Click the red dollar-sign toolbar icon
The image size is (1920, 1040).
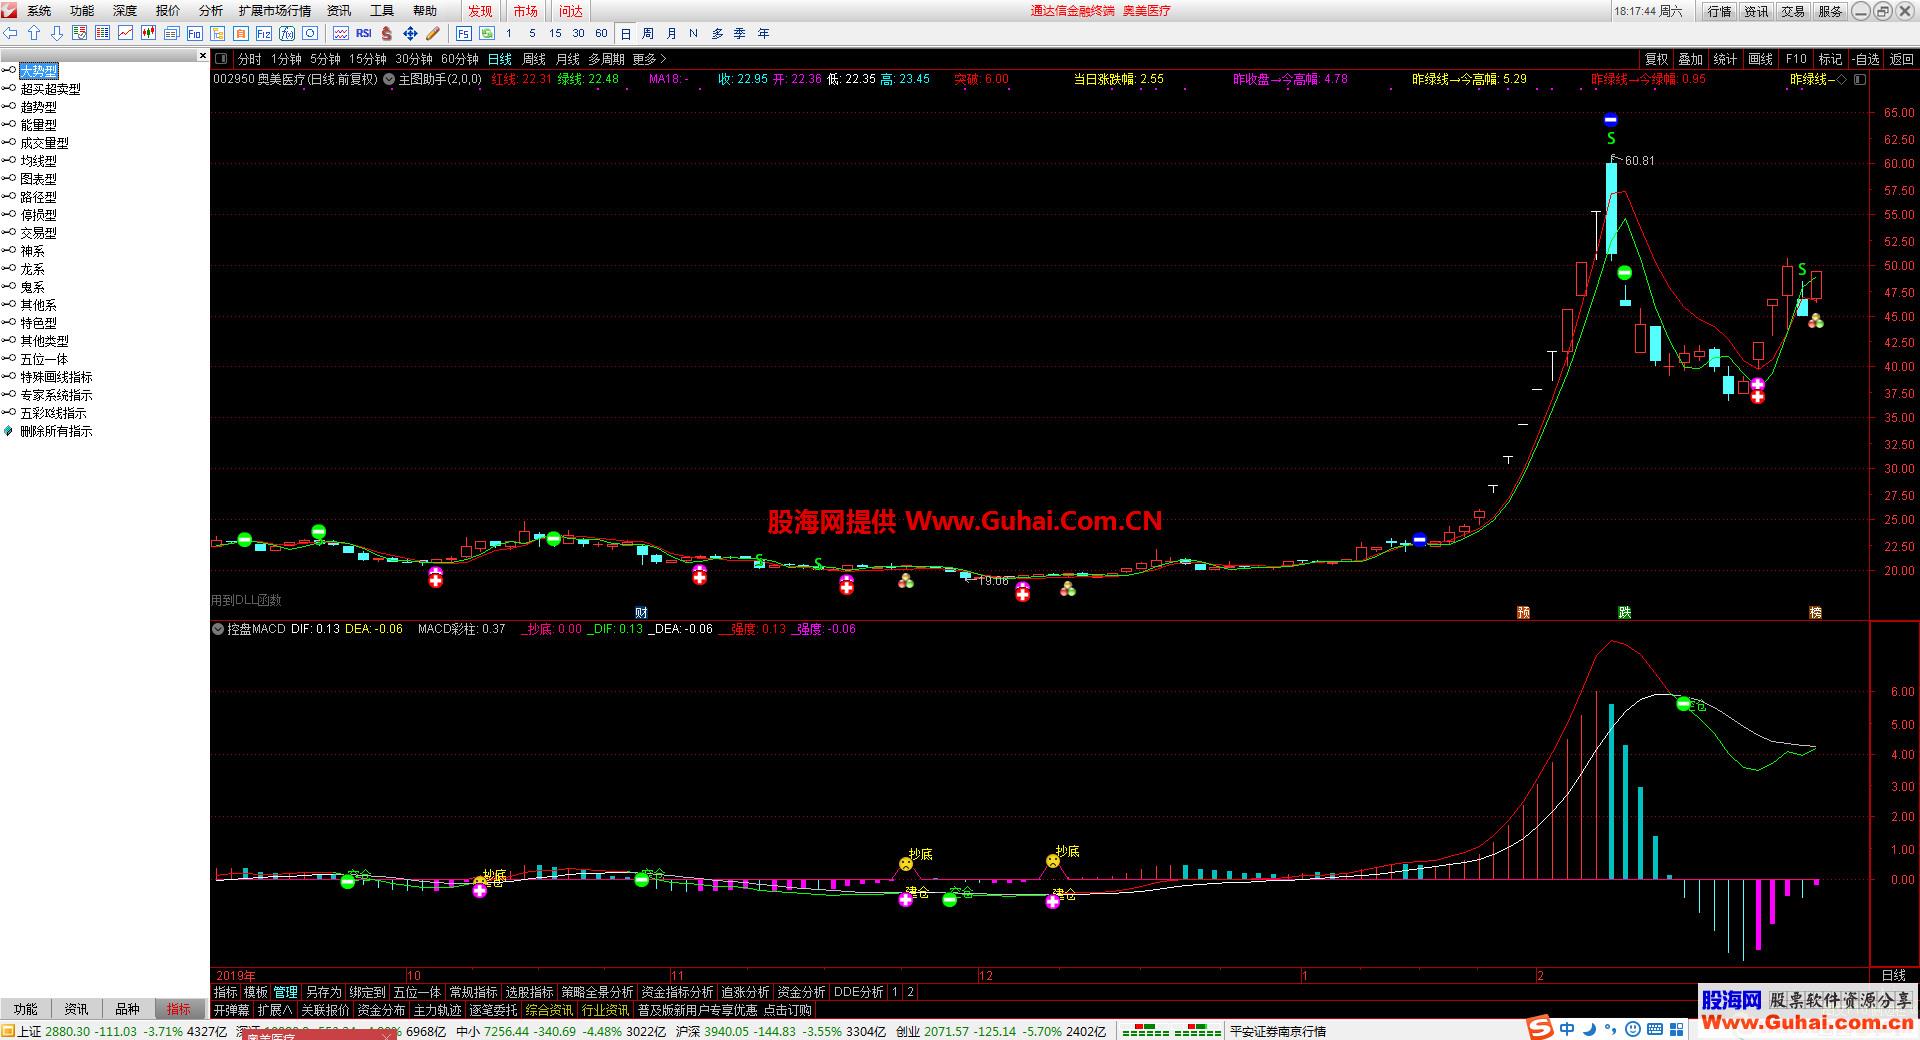(x=387, y=33)
